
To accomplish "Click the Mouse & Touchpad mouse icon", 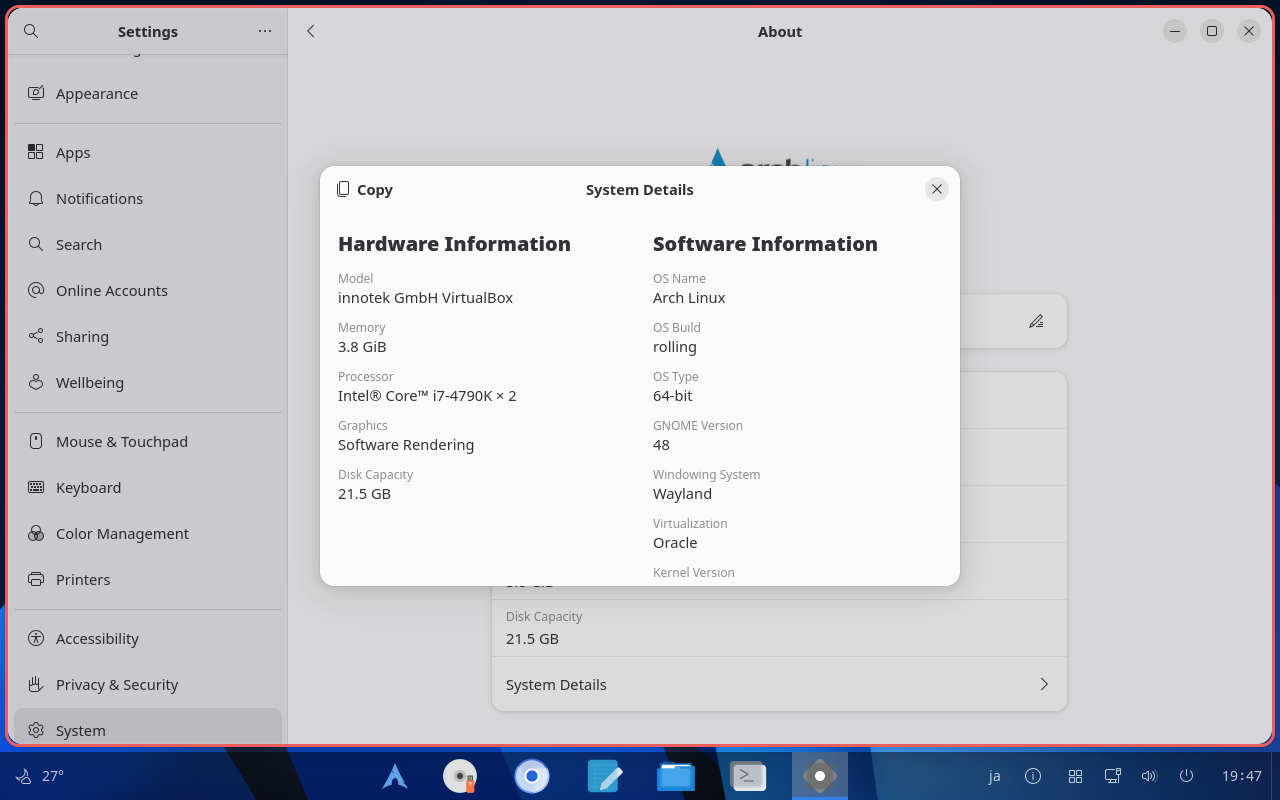I will point(36,441).
